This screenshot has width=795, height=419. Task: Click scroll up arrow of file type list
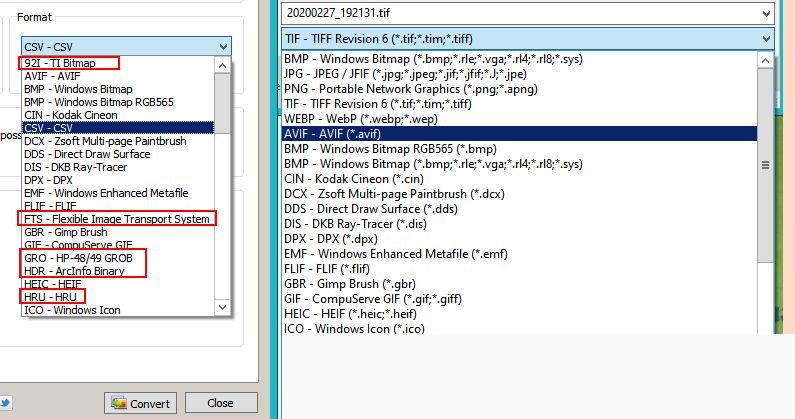(766, 61)
